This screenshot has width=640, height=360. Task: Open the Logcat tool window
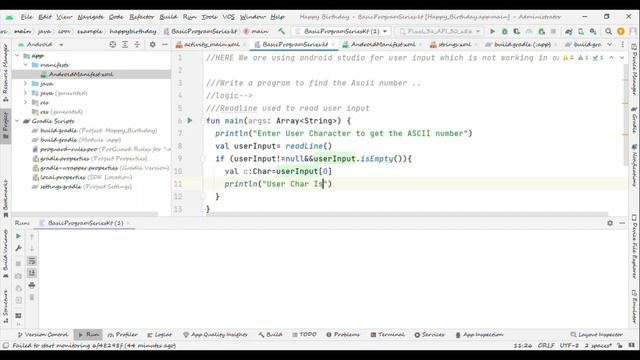(160, 335)
